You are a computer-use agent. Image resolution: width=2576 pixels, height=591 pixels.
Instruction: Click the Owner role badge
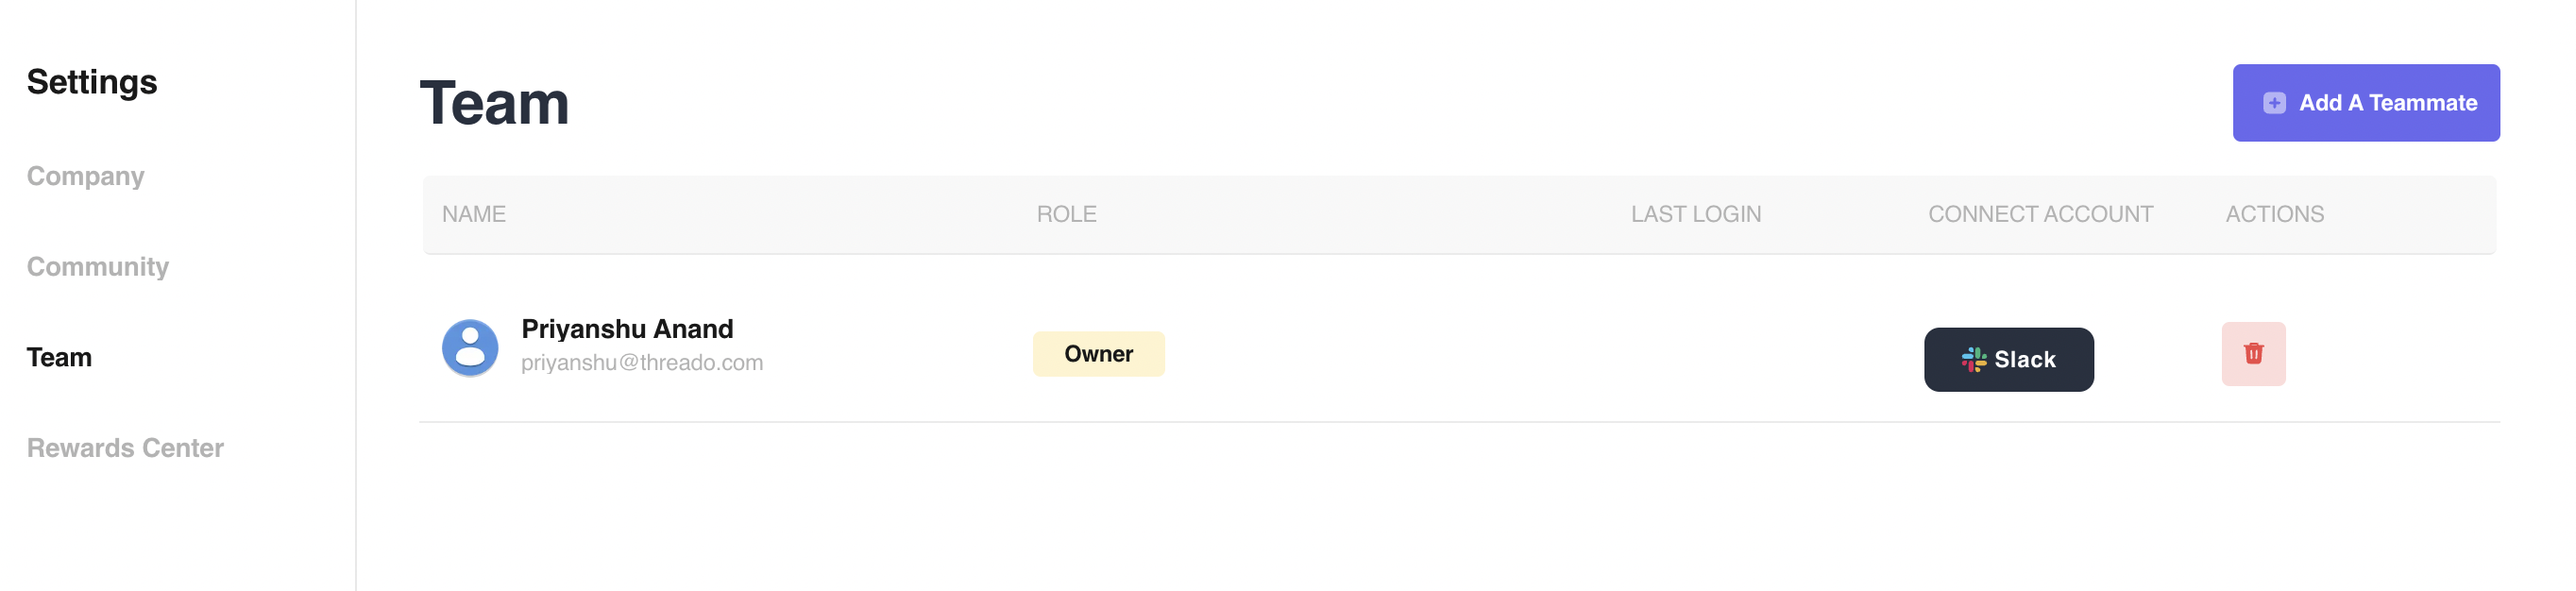(x=1098, y=354)
